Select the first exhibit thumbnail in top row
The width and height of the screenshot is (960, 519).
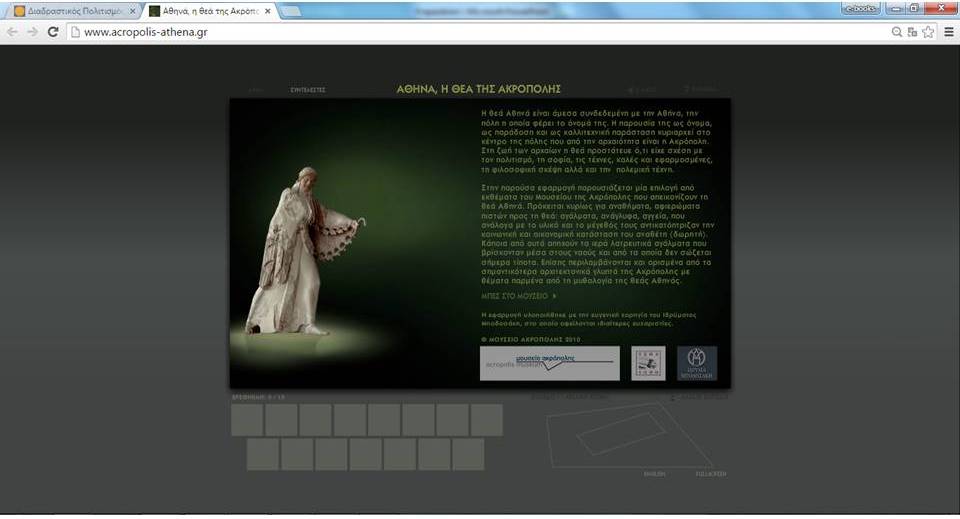pos(247,420)
